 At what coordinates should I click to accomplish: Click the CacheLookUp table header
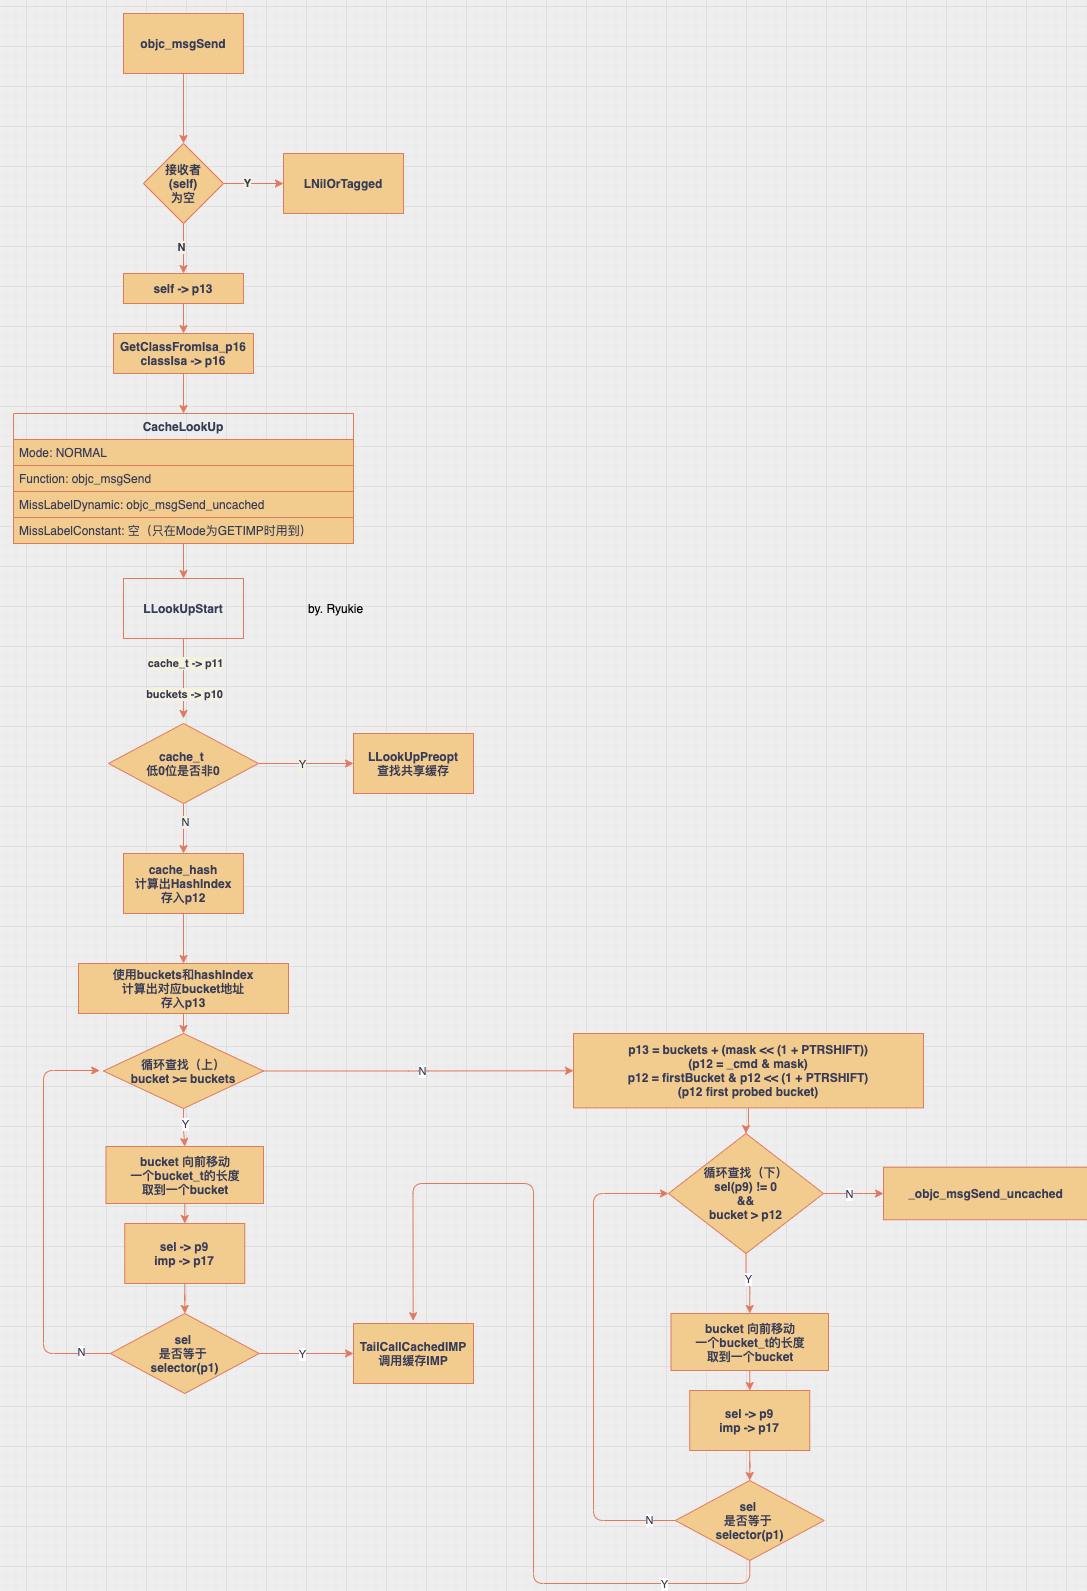pyautogui.click(x=183, y=427)
